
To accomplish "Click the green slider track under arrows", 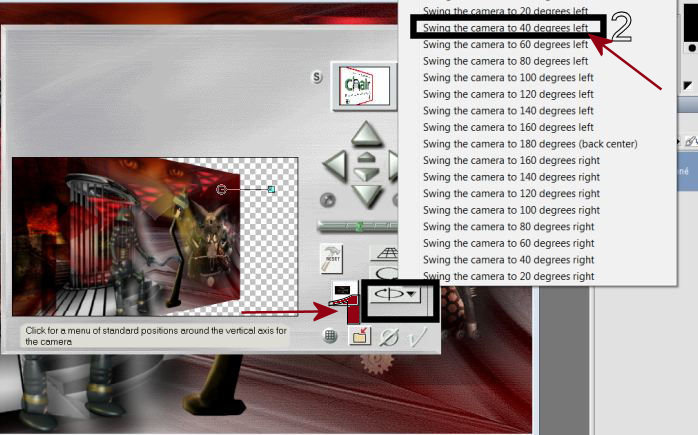I will tap(357, 226).
